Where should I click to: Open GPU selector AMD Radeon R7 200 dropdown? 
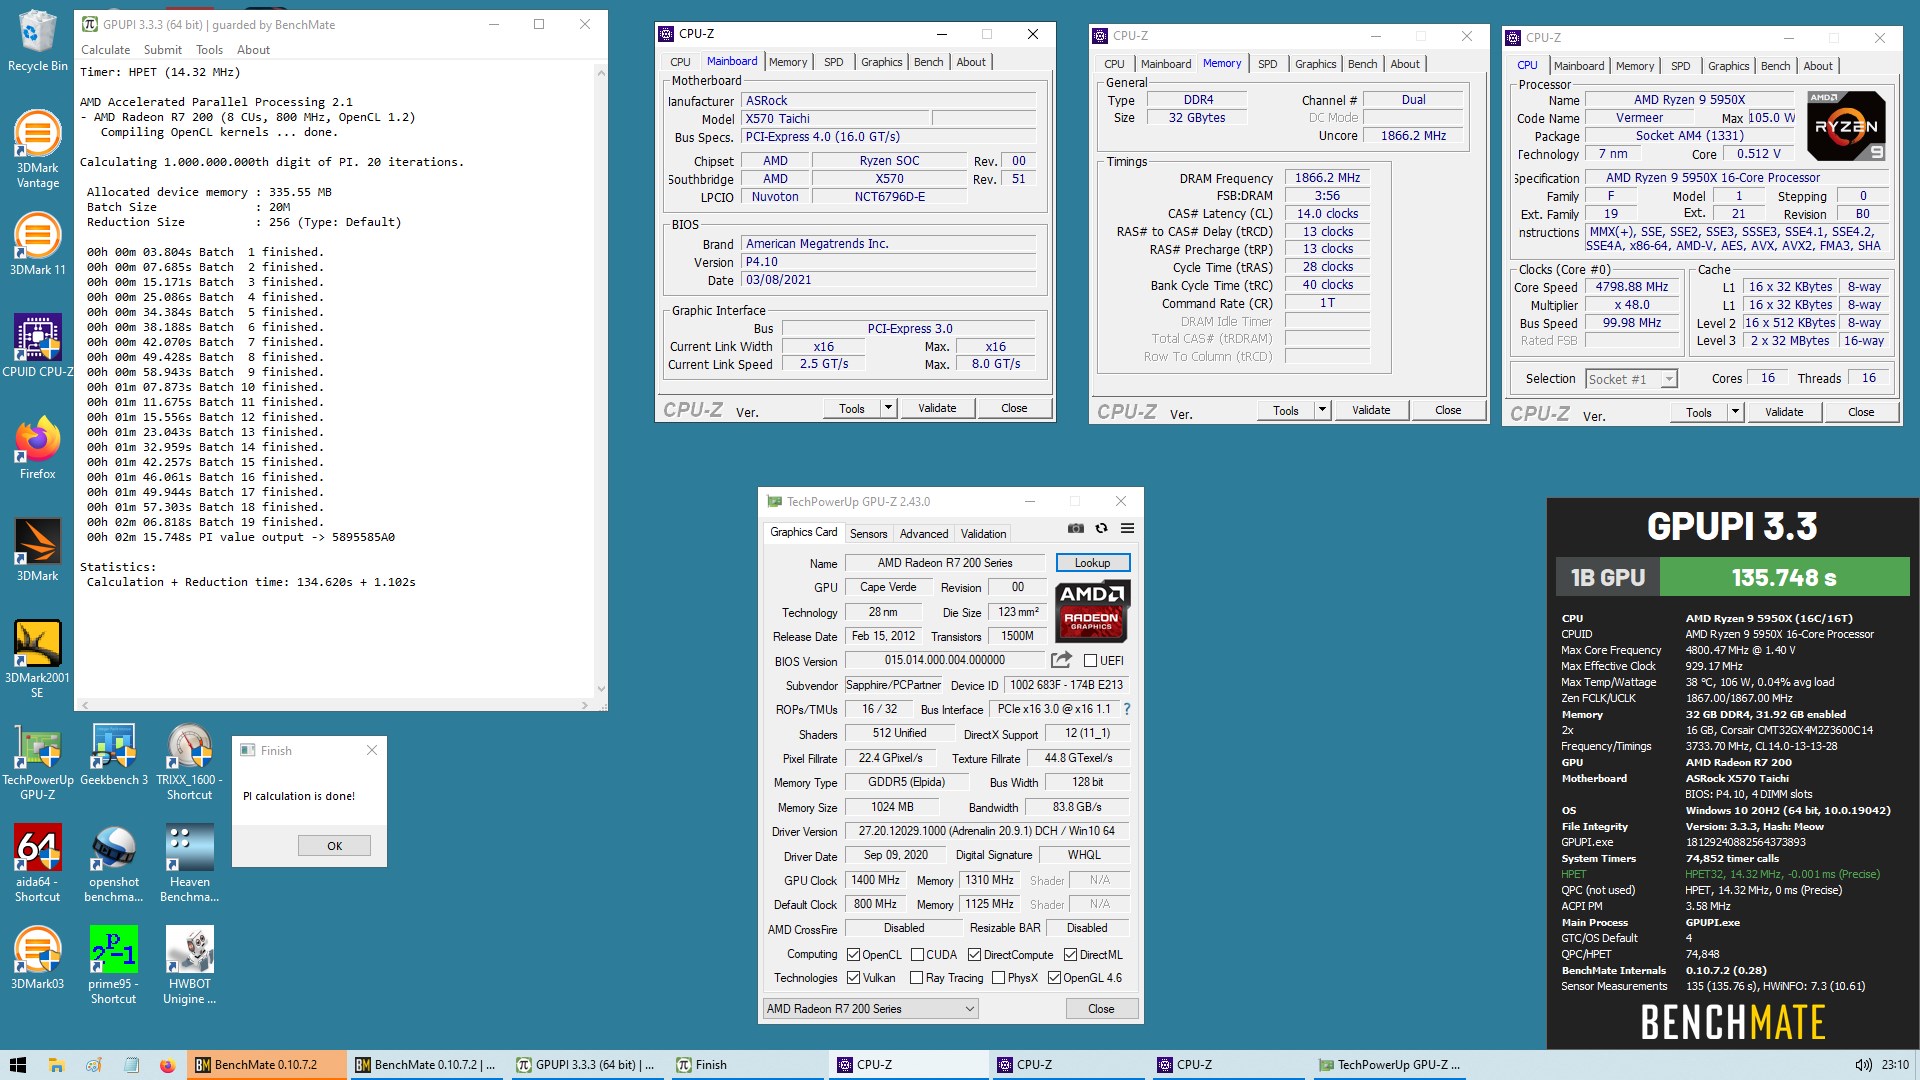[x=870, y=1009]
